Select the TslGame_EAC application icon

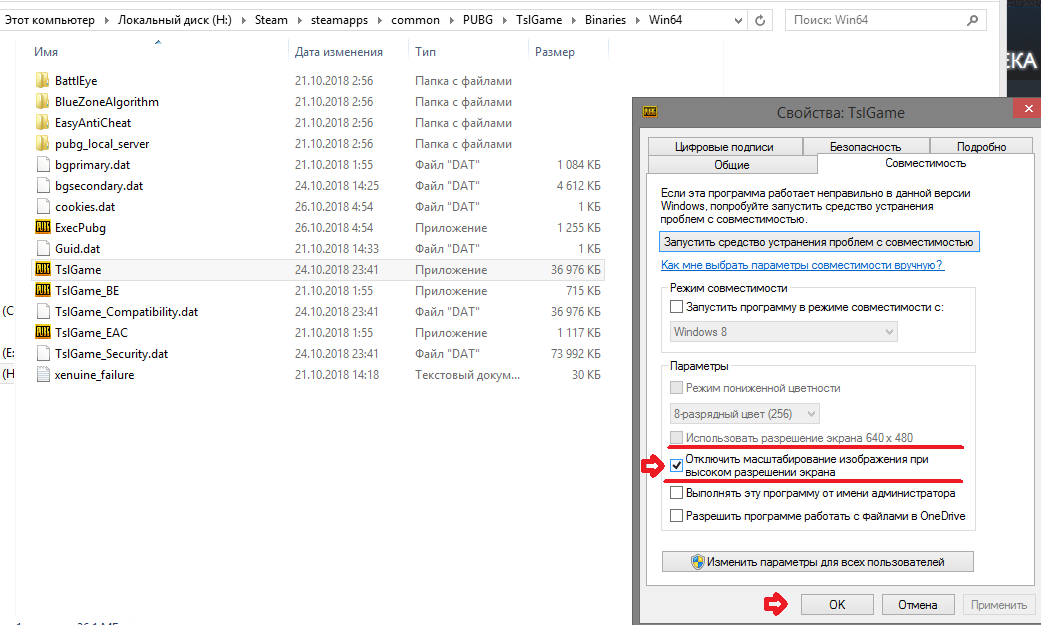[x=42, y=333]
